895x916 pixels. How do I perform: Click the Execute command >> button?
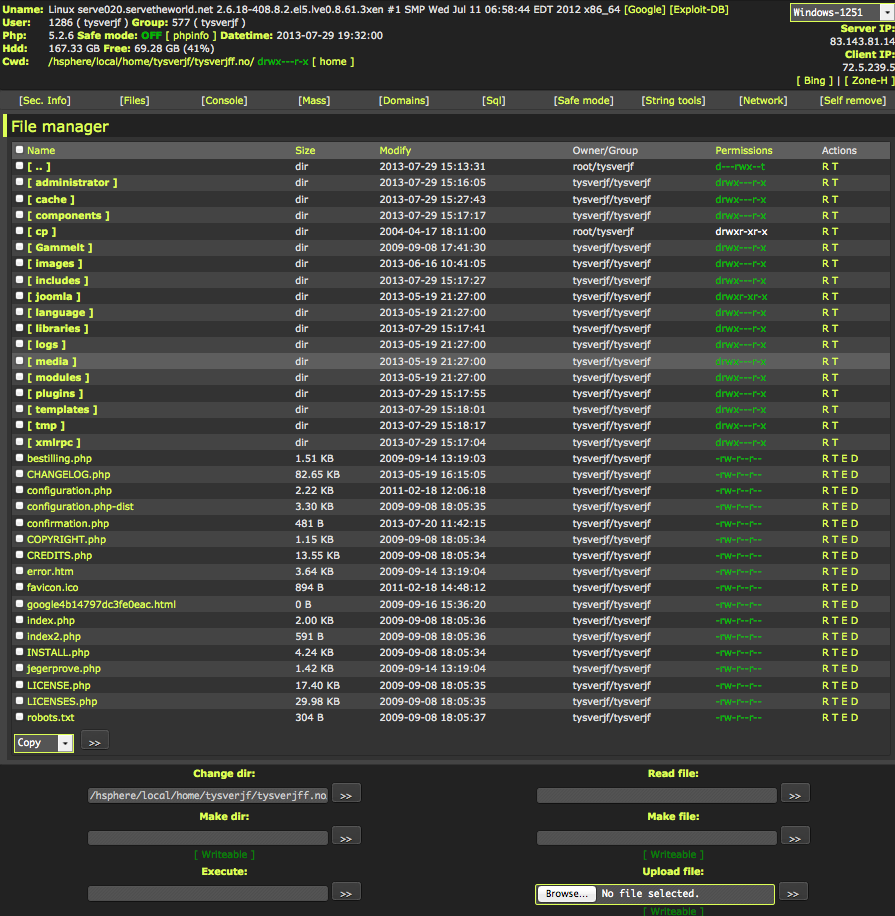(346, 891)
